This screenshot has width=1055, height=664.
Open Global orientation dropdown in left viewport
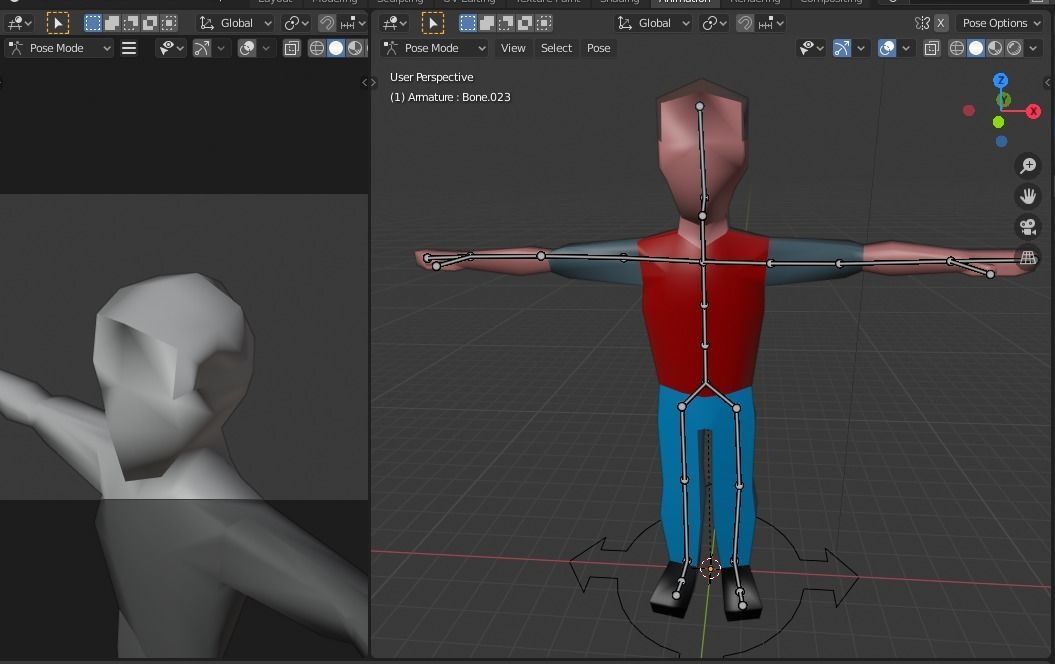pyautogui.click(x=235, y=24)
